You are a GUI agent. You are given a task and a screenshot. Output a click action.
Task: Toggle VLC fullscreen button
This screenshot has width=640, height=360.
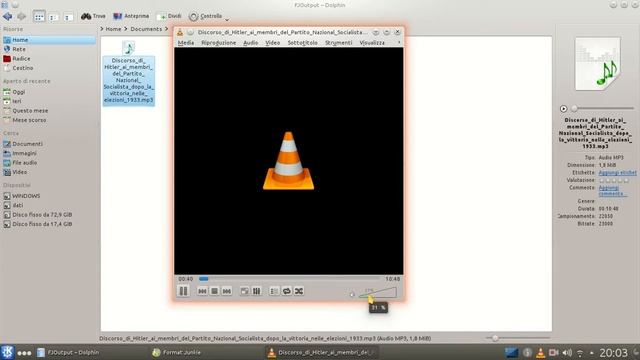[244, 291]
